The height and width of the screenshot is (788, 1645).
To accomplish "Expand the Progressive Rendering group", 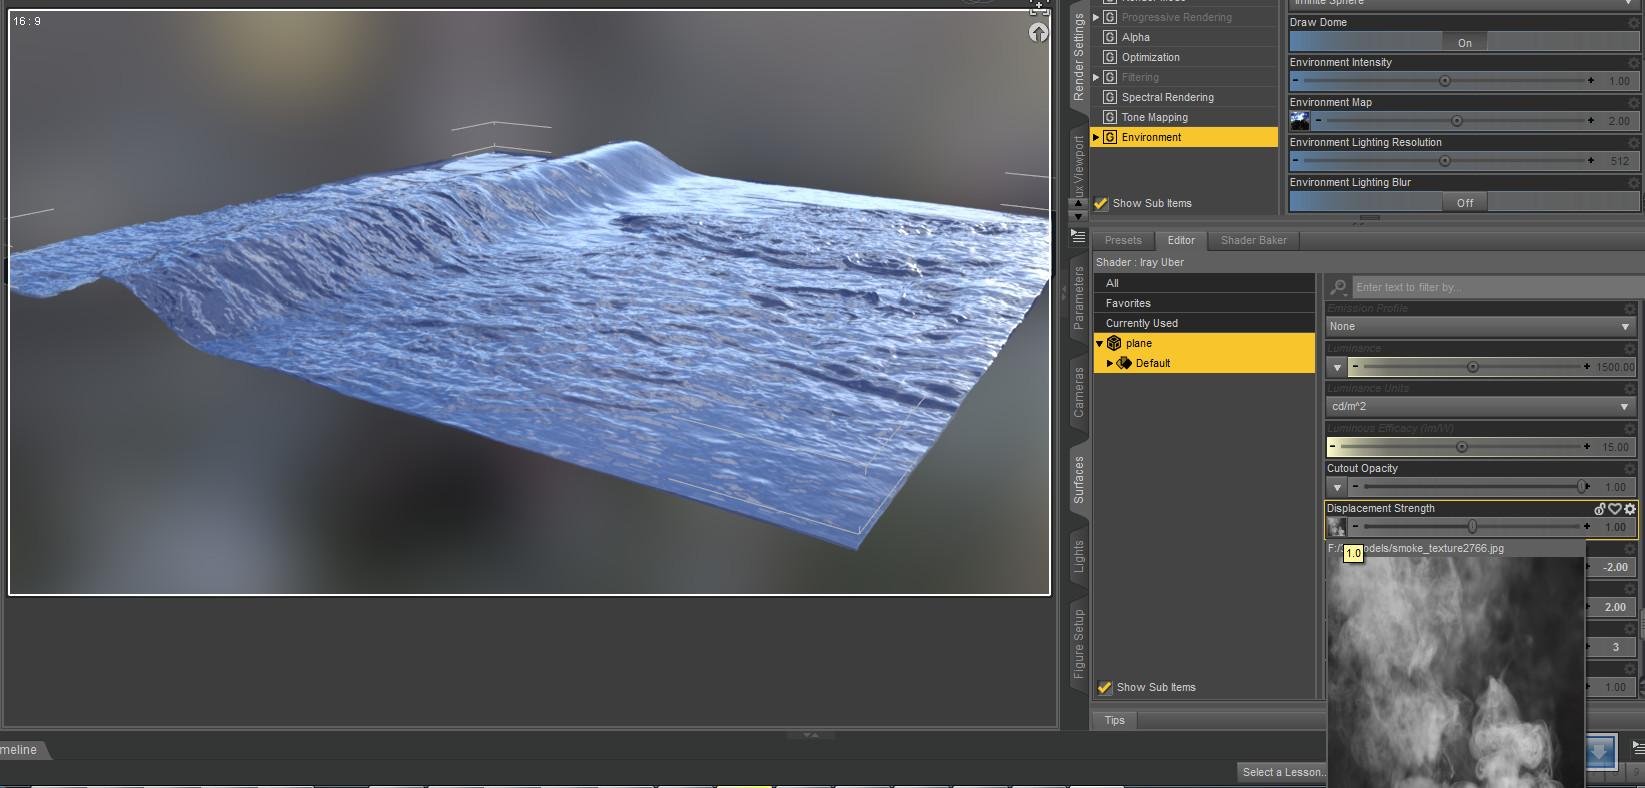I will 1096,17.
